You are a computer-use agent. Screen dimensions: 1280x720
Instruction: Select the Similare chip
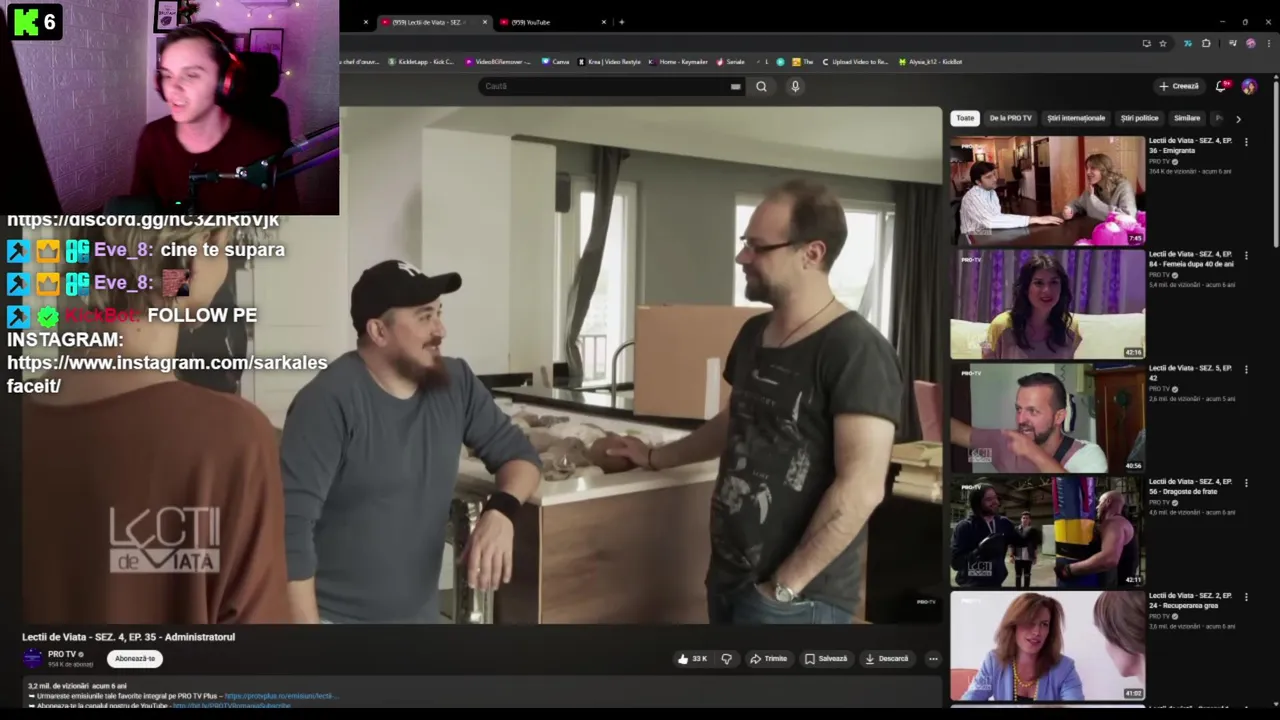coord(1187,118)
